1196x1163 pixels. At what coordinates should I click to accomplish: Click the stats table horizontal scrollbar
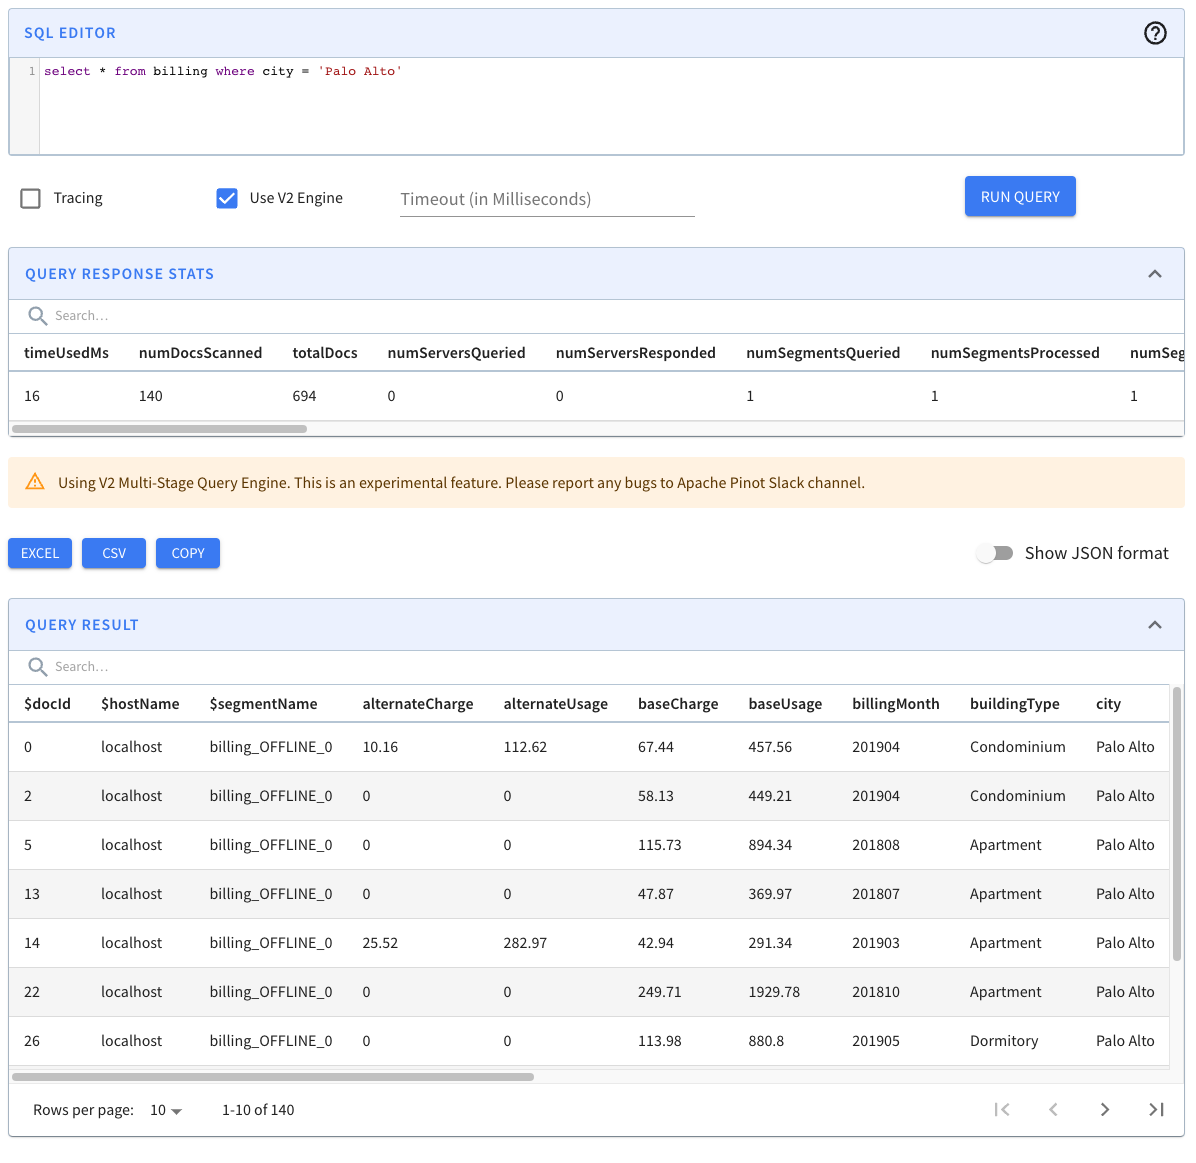coord(159,429)
